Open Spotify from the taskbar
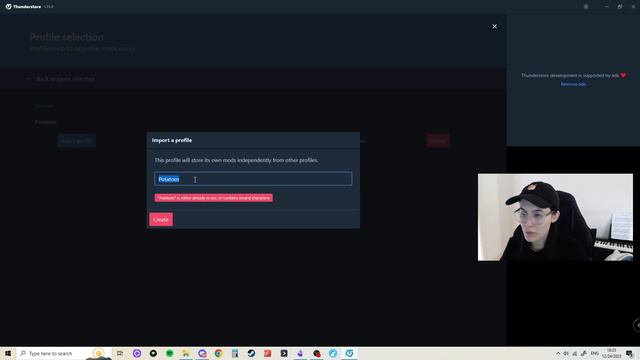 pos(169,353)
